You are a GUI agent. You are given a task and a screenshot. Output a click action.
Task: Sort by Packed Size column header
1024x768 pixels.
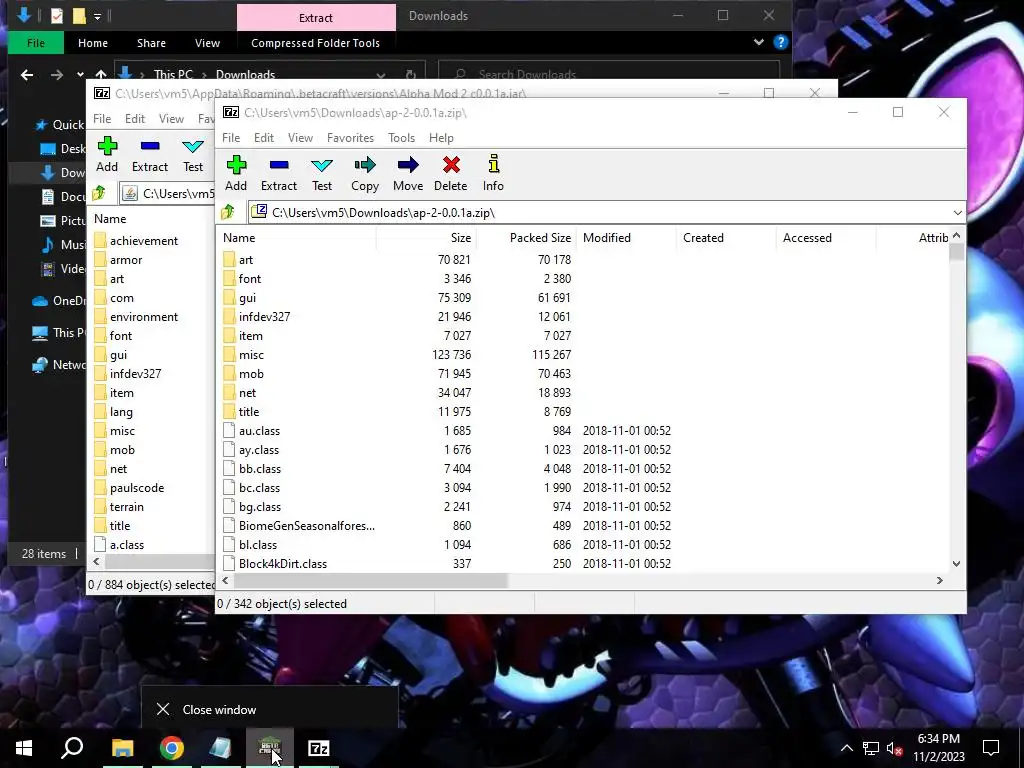tap(526, 238)
